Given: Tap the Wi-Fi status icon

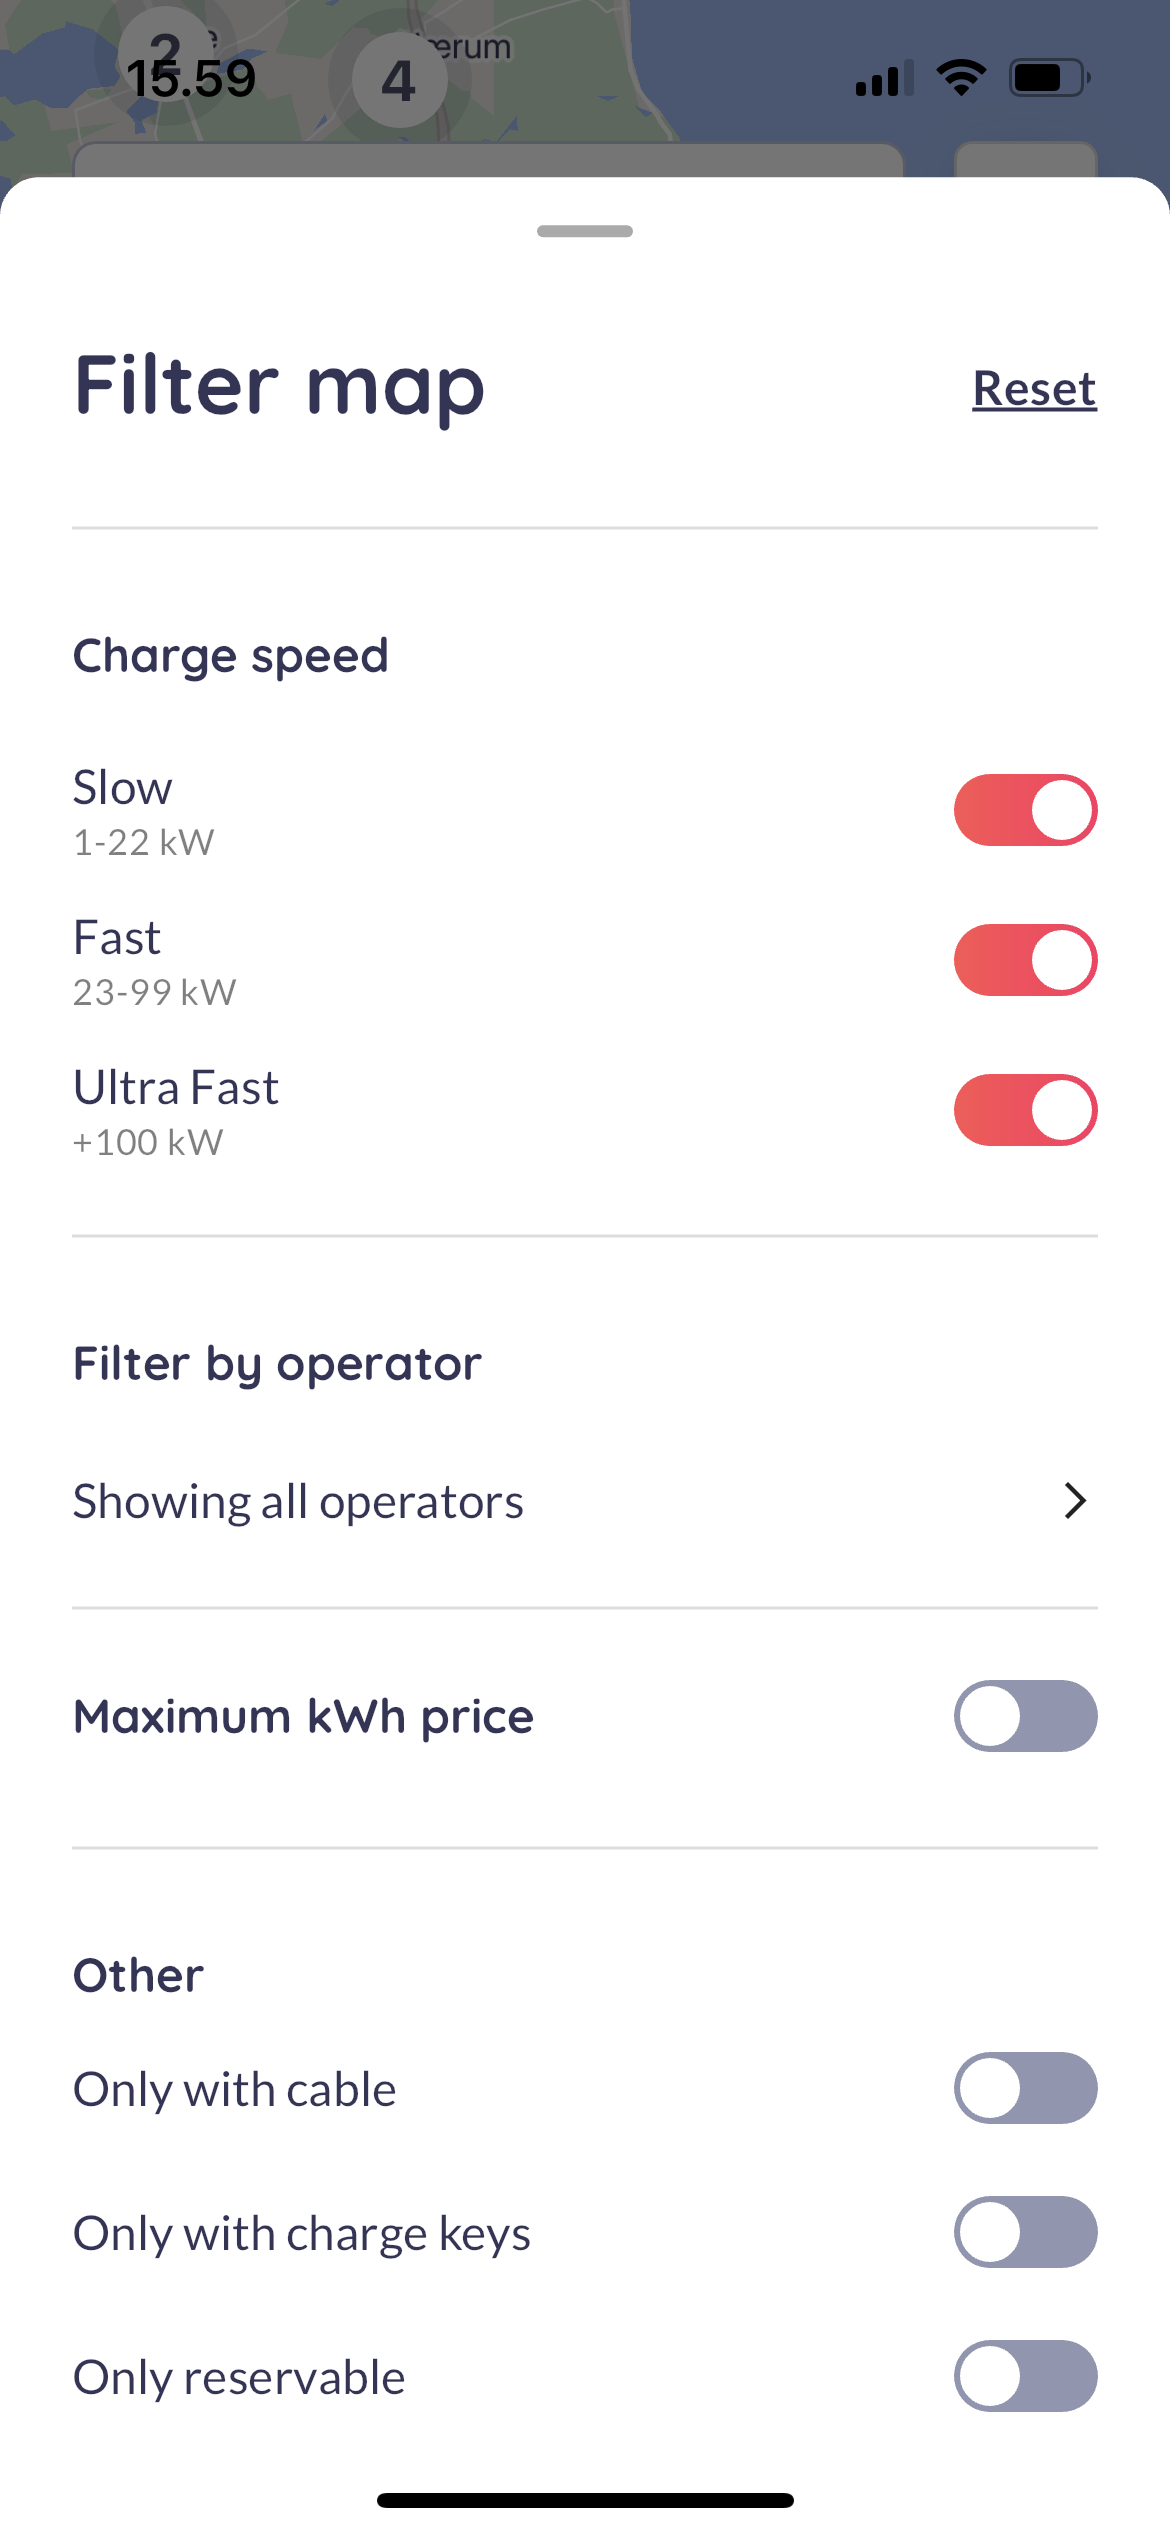Looking at the screenshot, I should click(x=961, y=78).
